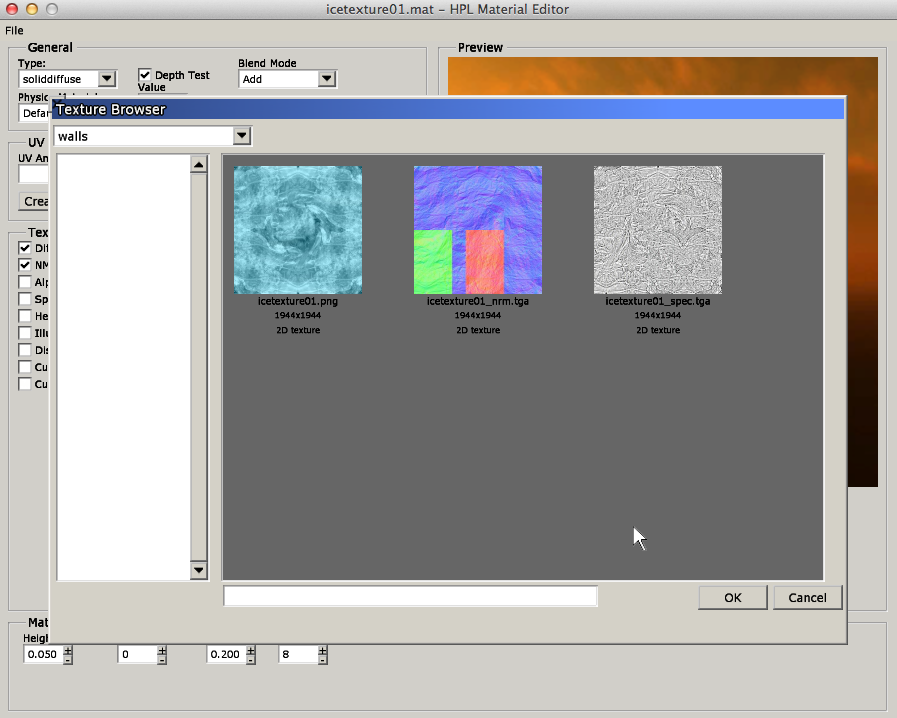Increment the value 8 using plus stepper
Image resolution: width=897 pixels, height=718 pixels.
pyautogui.click(x=323, y=649)
